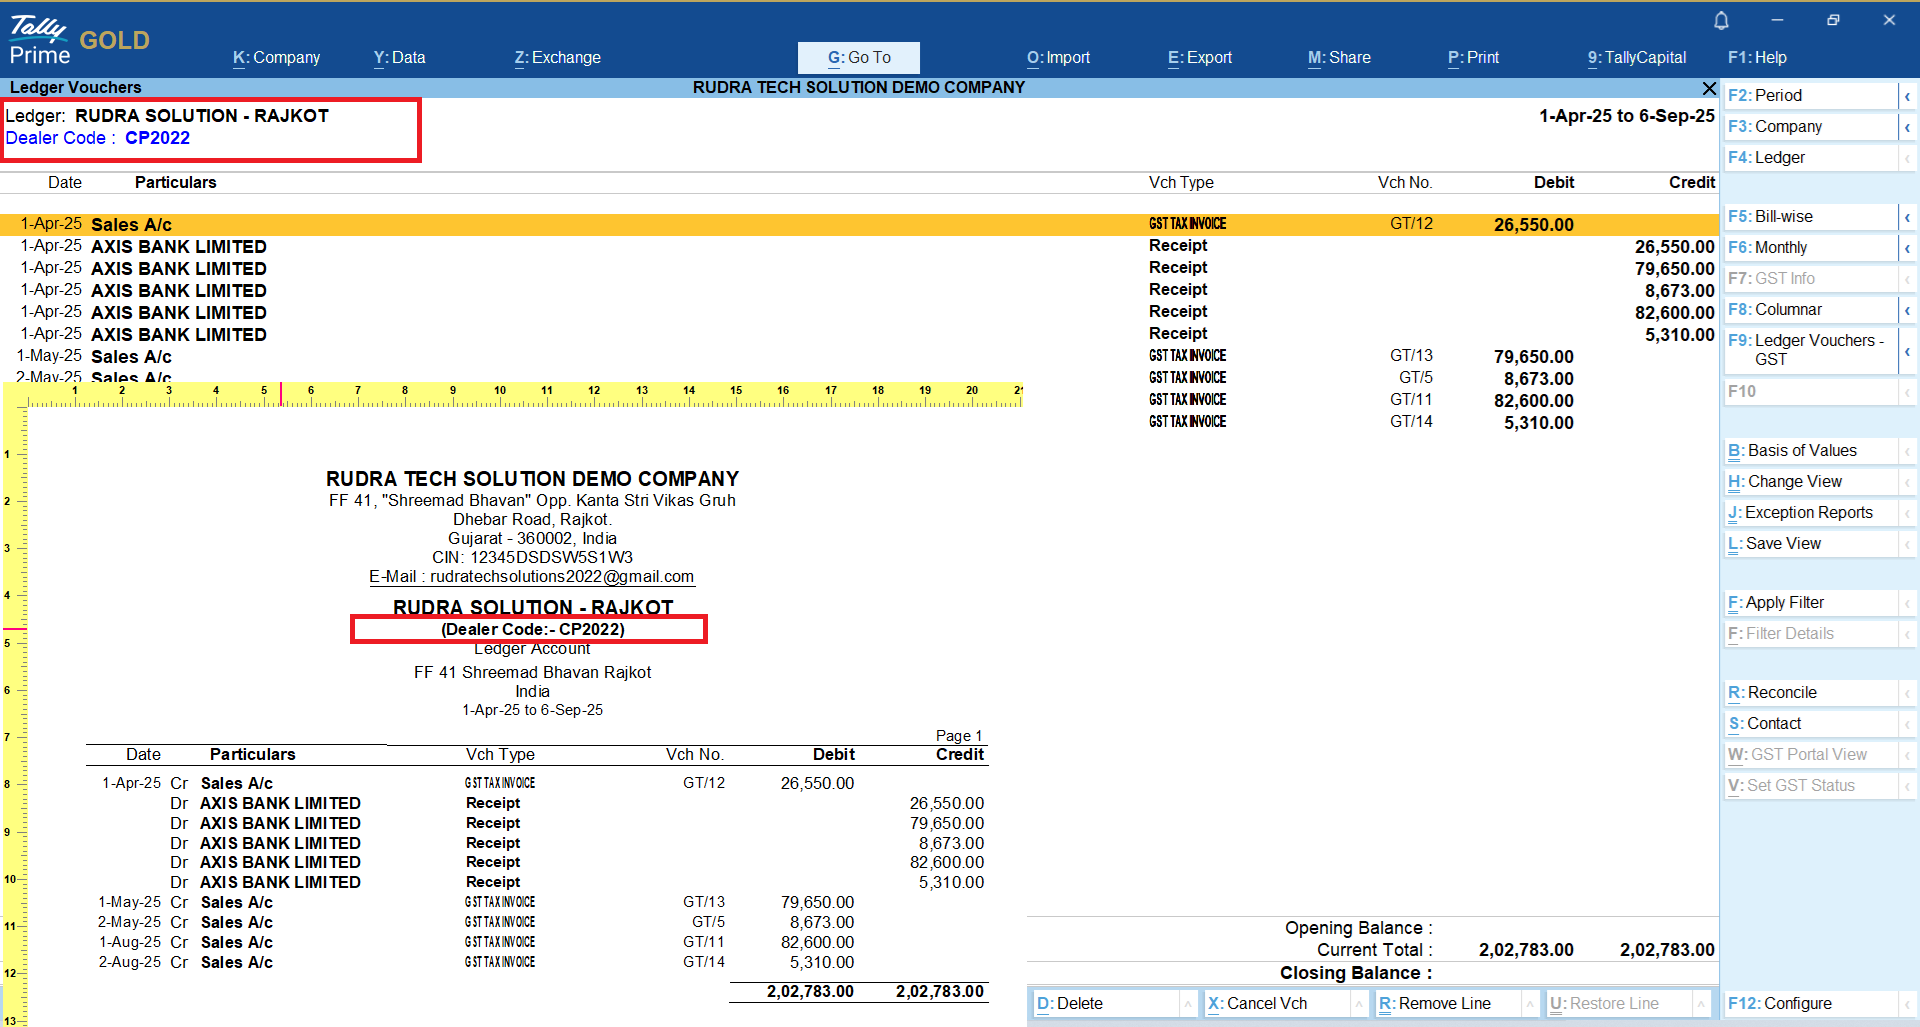
Task: Open TallyCapital from top menu
Action: tap(1636, 58)
